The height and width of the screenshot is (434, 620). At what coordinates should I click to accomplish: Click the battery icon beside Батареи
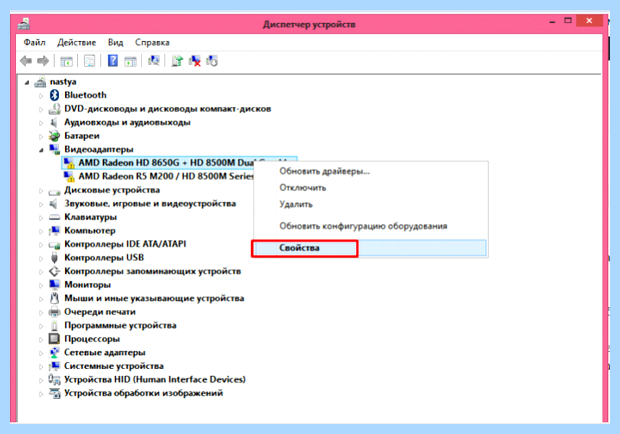click(54, 136)
